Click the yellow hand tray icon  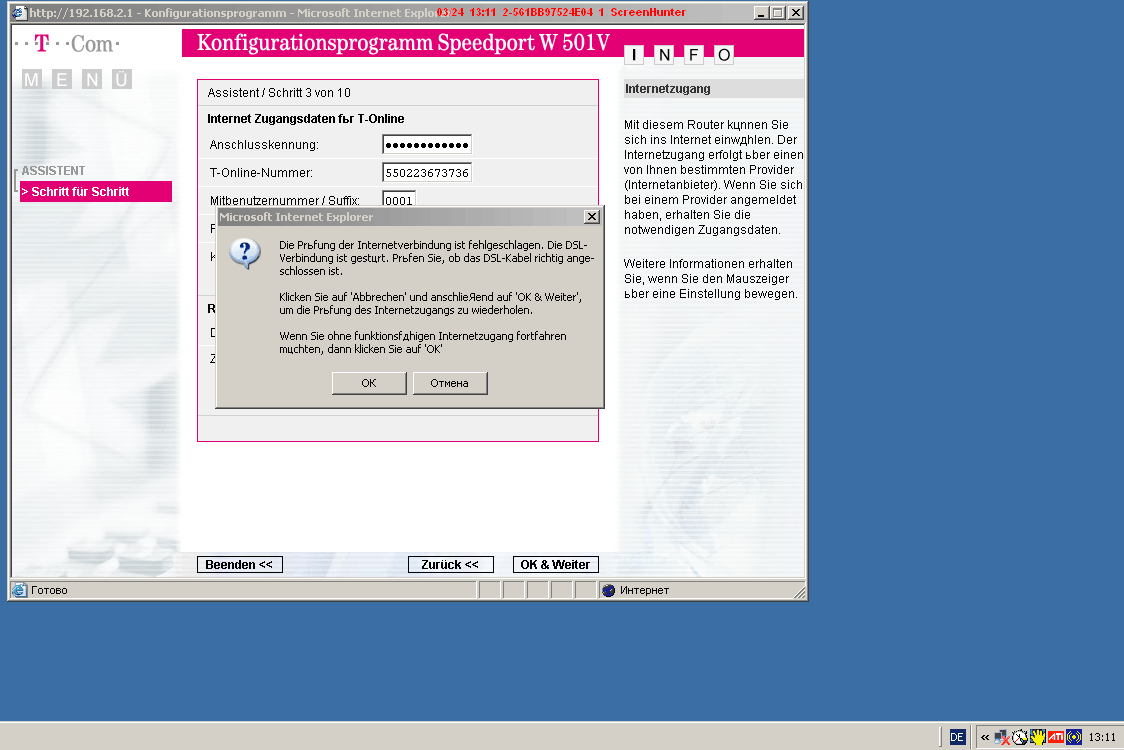[1037, 736]
